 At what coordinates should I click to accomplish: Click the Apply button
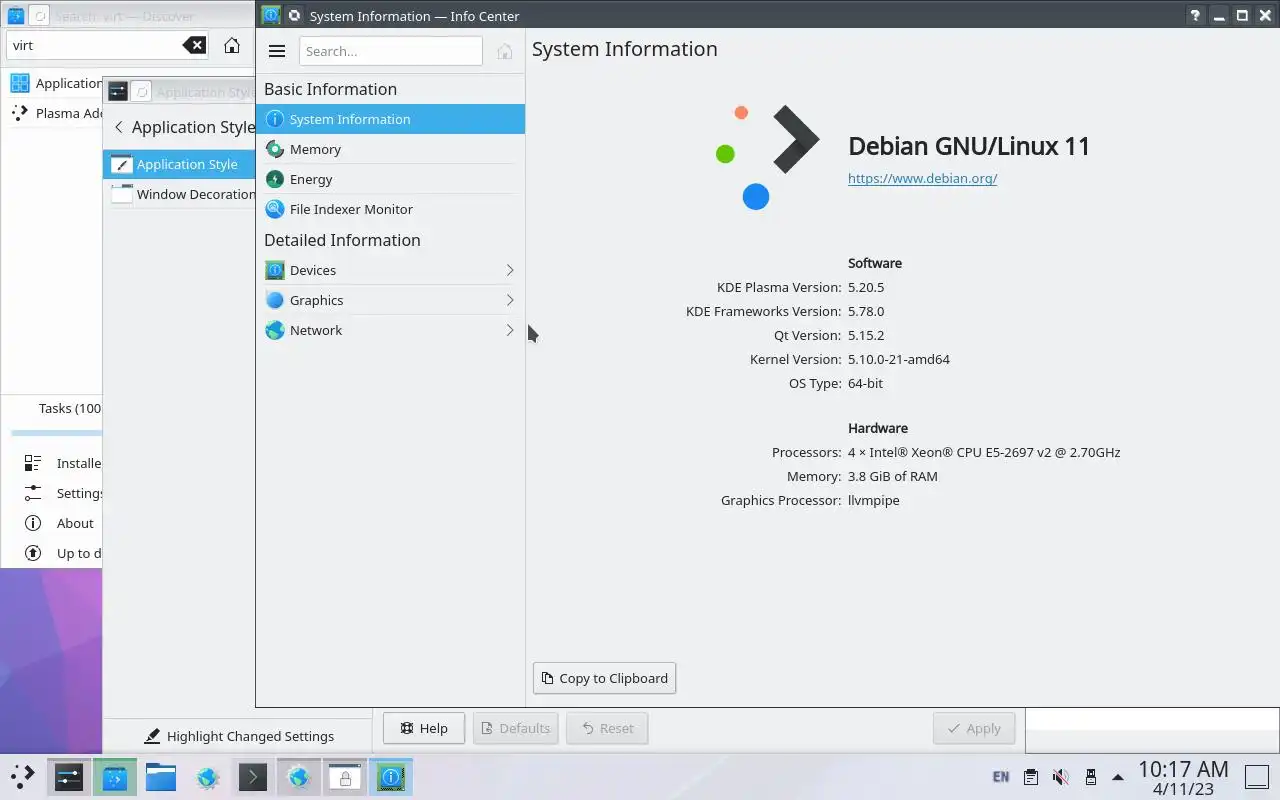point(974,728)
